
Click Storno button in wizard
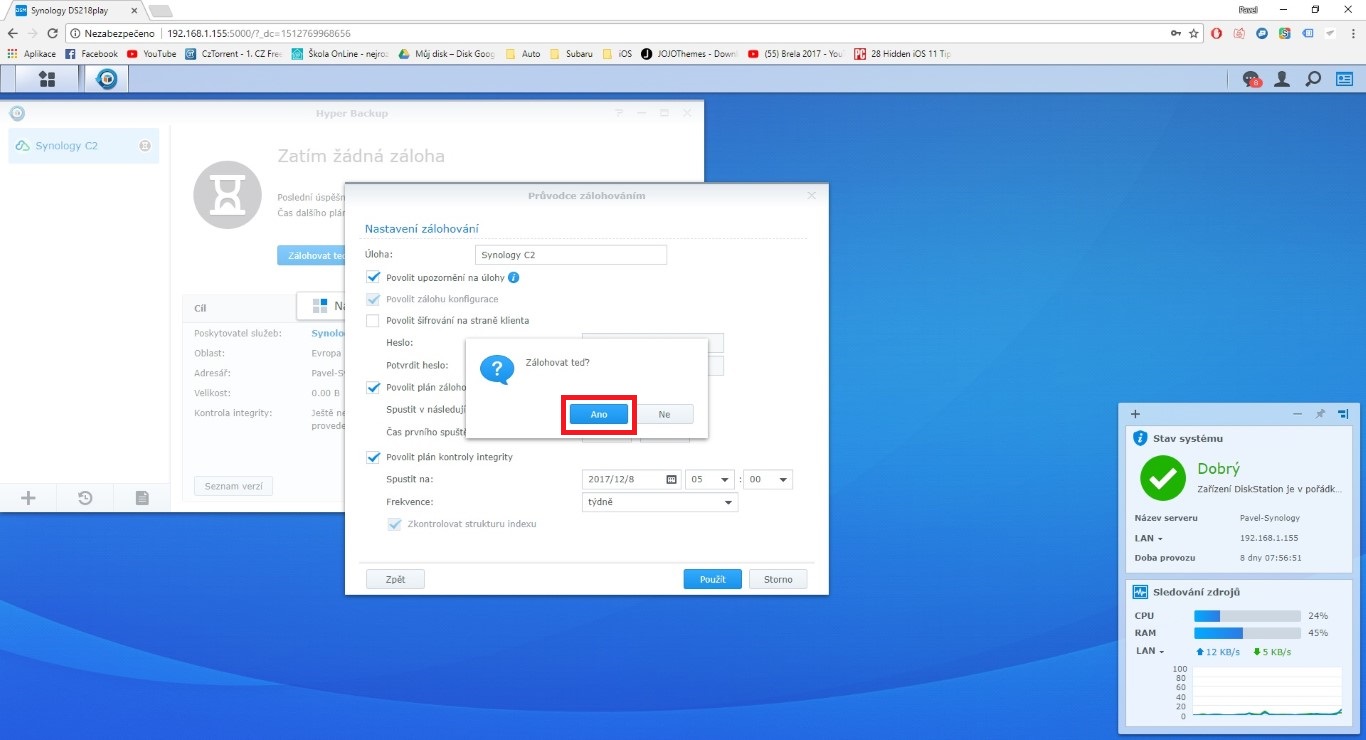[778, 579]
